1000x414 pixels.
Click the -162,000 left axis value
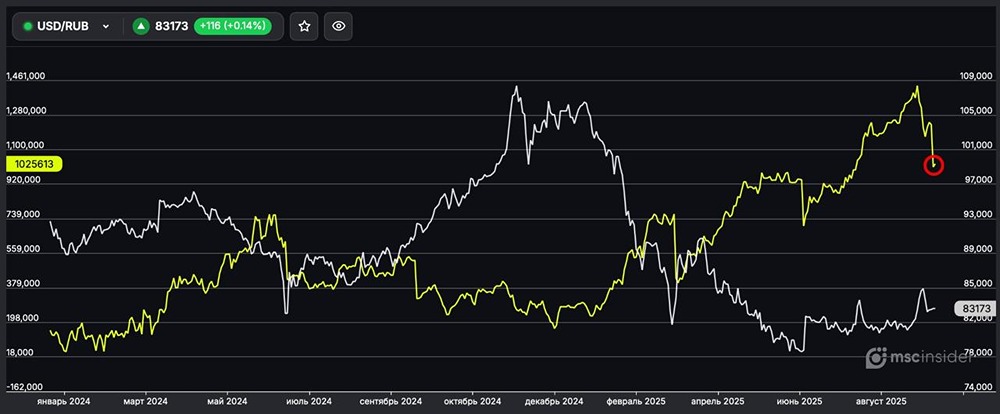coord(24,387)
